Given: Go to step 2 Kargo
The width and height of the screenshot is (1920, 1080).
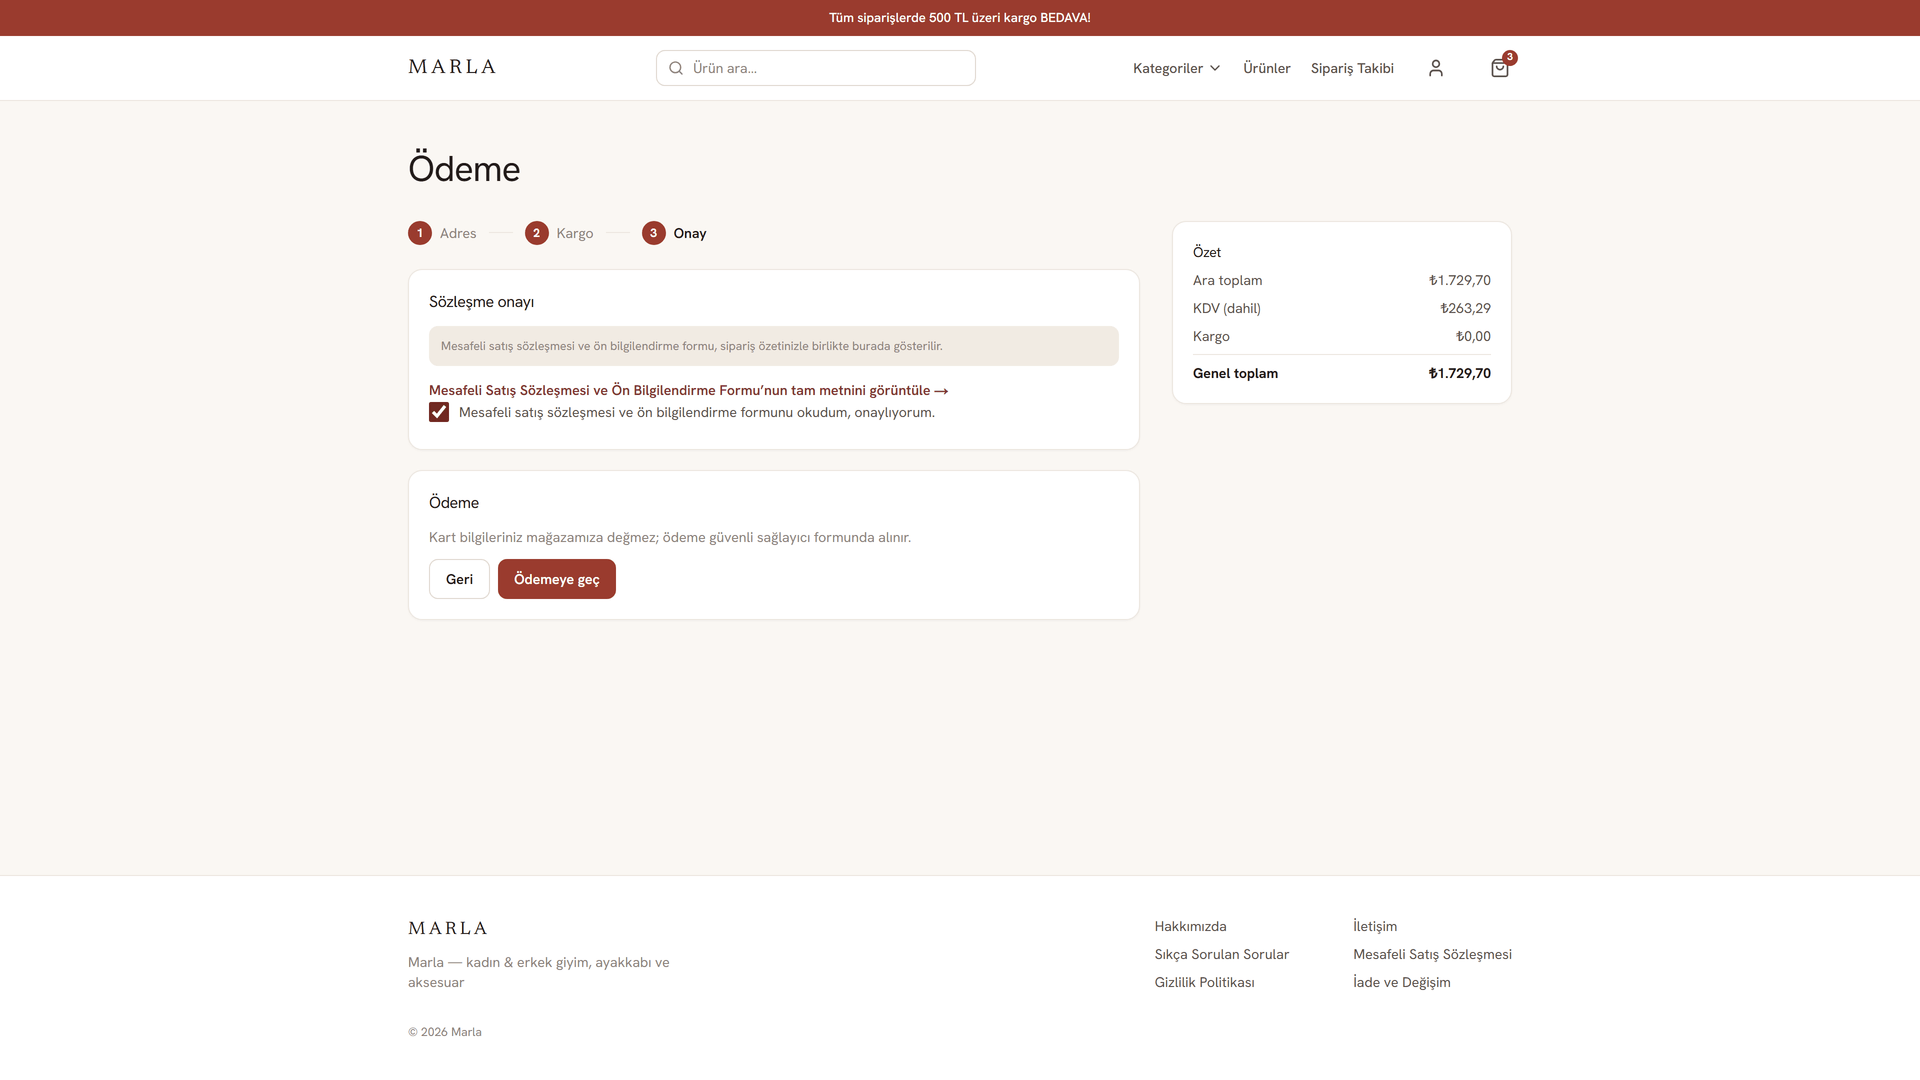Looking at the screenshot, I should coord(559,233).
